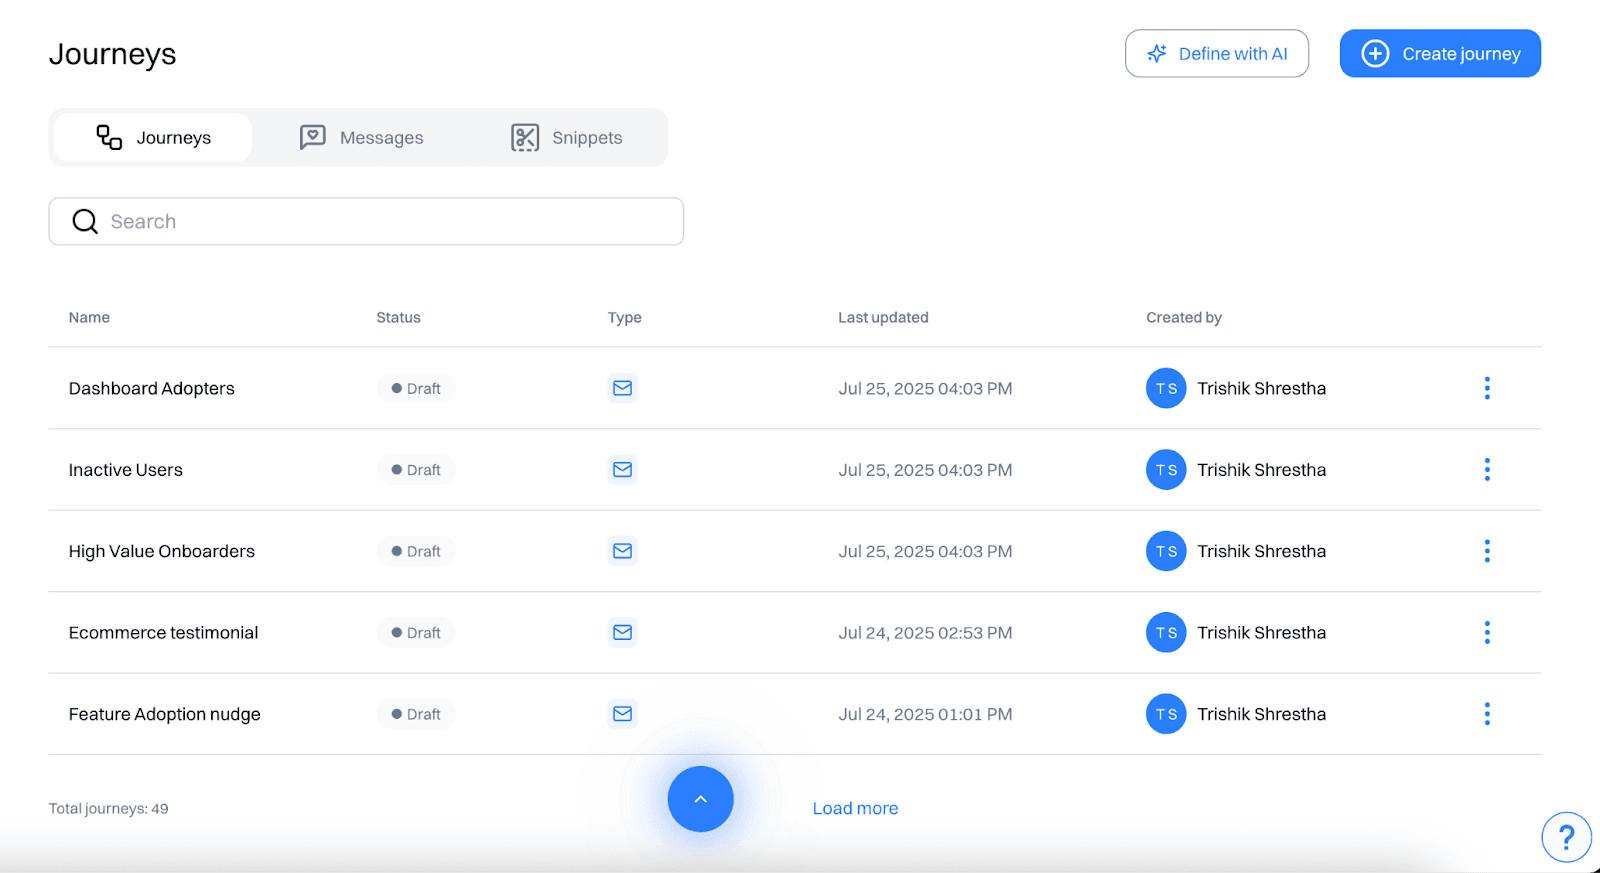
Task: Click the search magnifier icon
Action: click(85, 221)
